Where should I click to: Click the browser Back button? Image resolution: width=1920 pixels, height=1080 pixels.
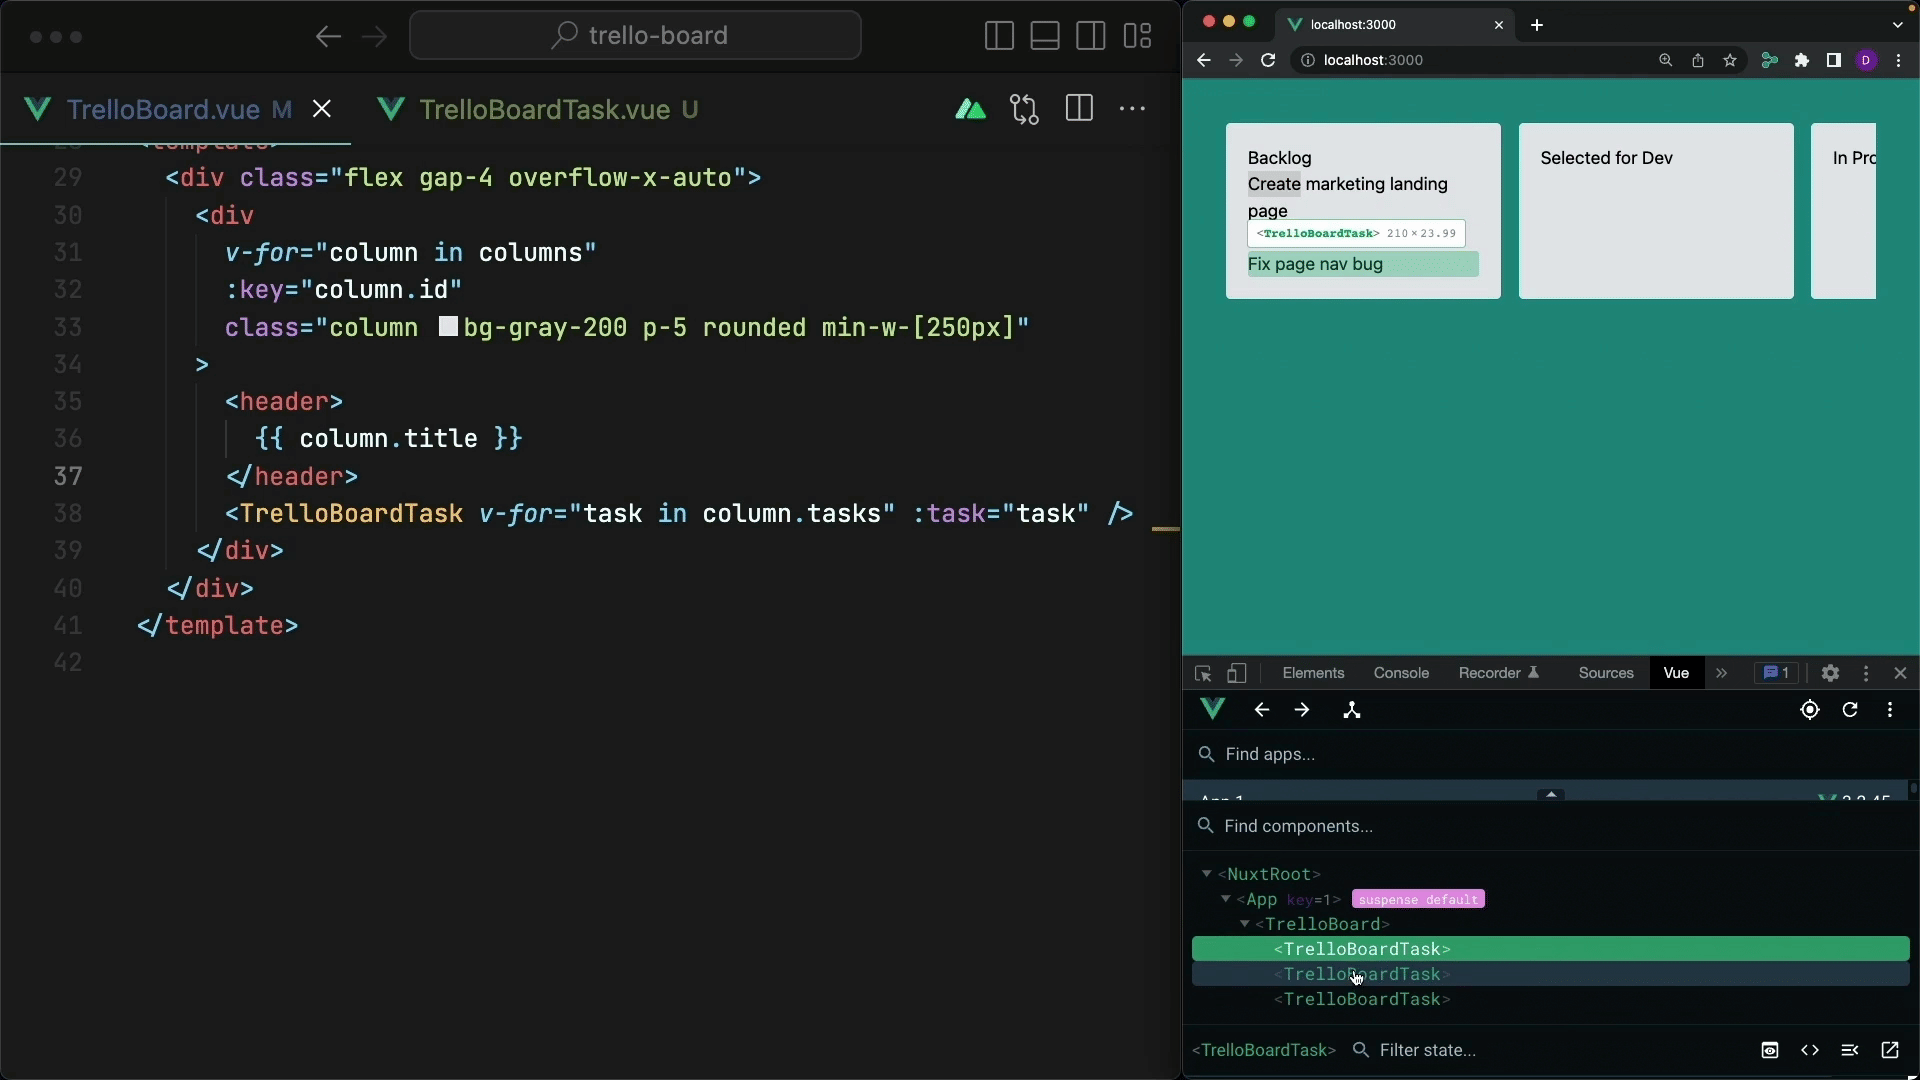coord(1204,61)
